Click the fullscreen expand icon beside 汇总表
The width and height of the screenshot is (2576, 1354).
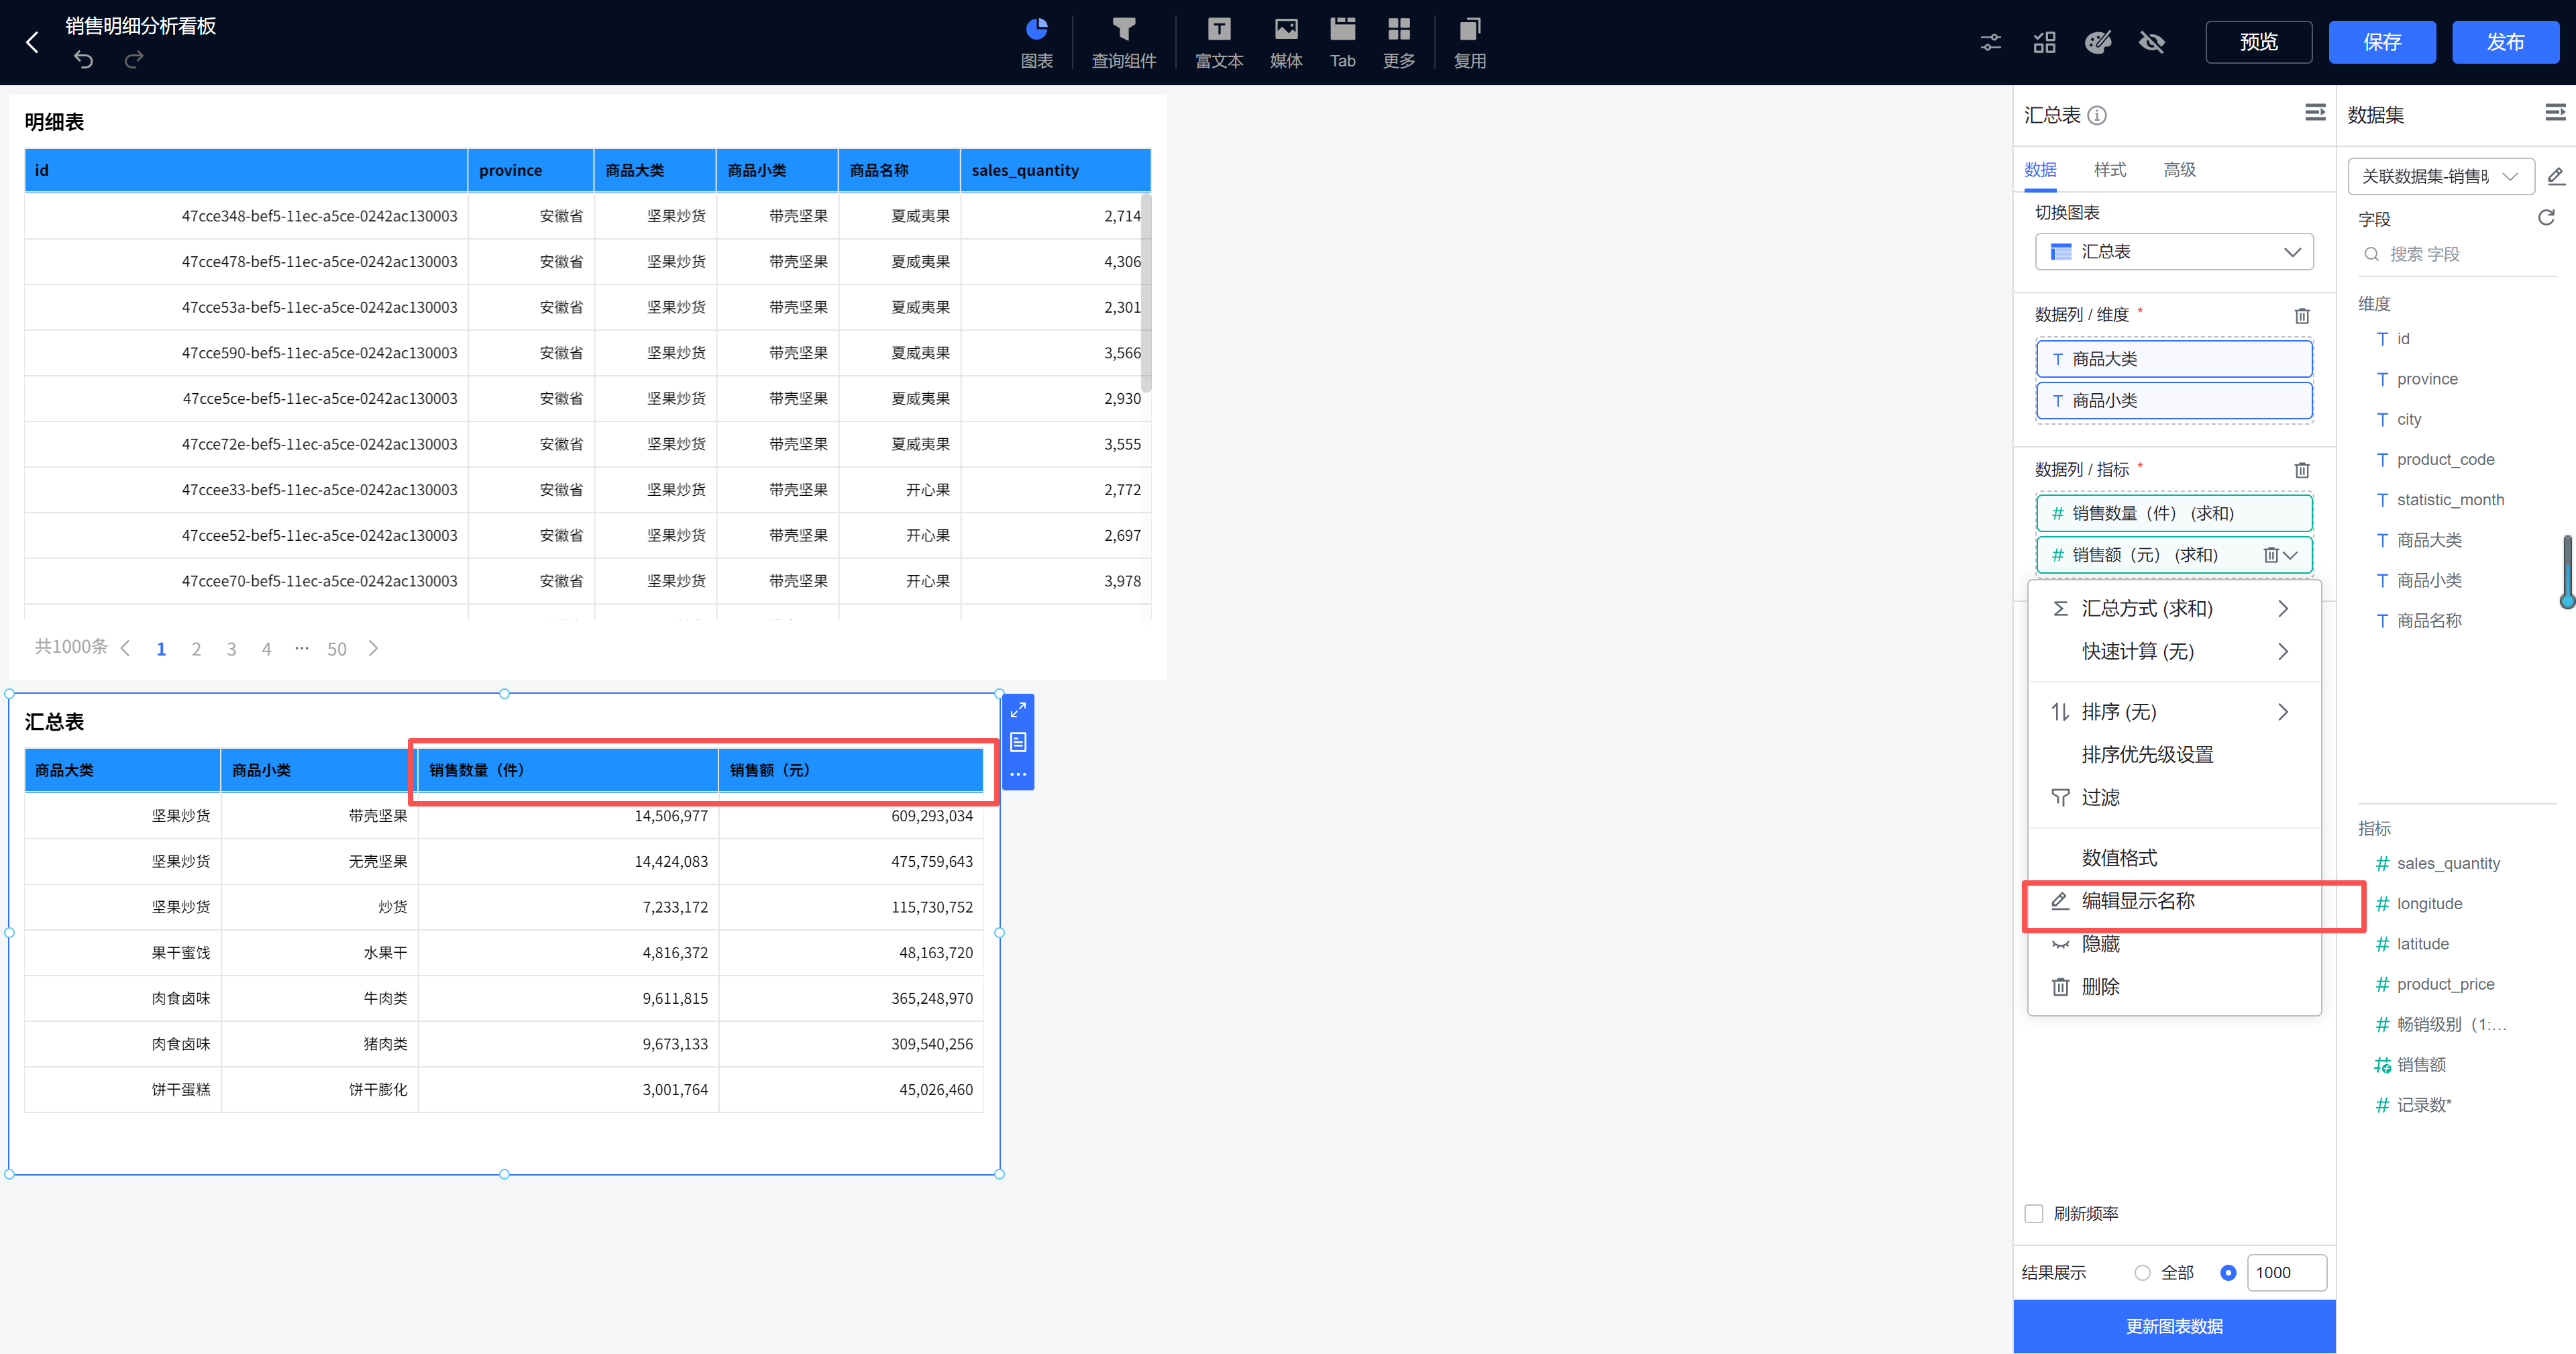point(1017,710)
